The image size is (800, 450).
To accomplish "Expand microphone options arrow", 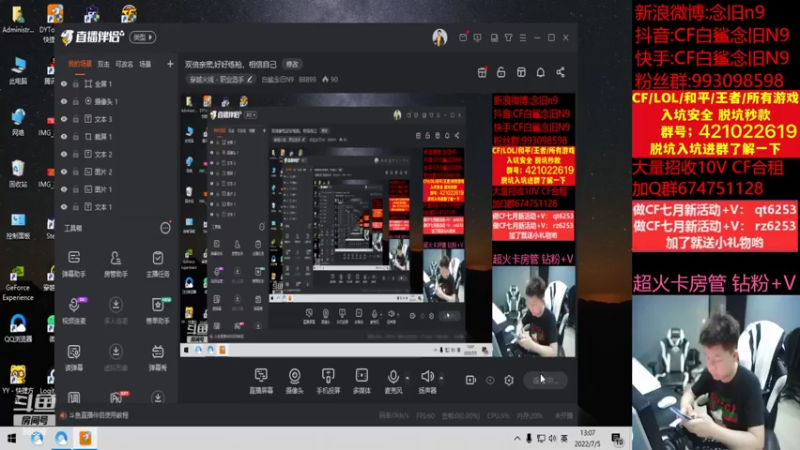I will click(407, 378).
